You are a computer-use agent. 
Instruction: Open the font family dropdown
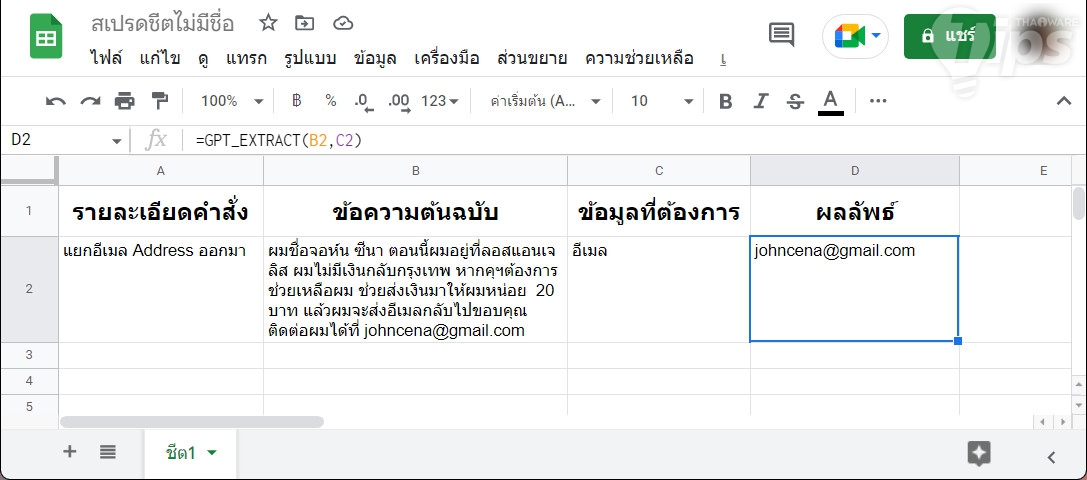(x=545, y=101)
